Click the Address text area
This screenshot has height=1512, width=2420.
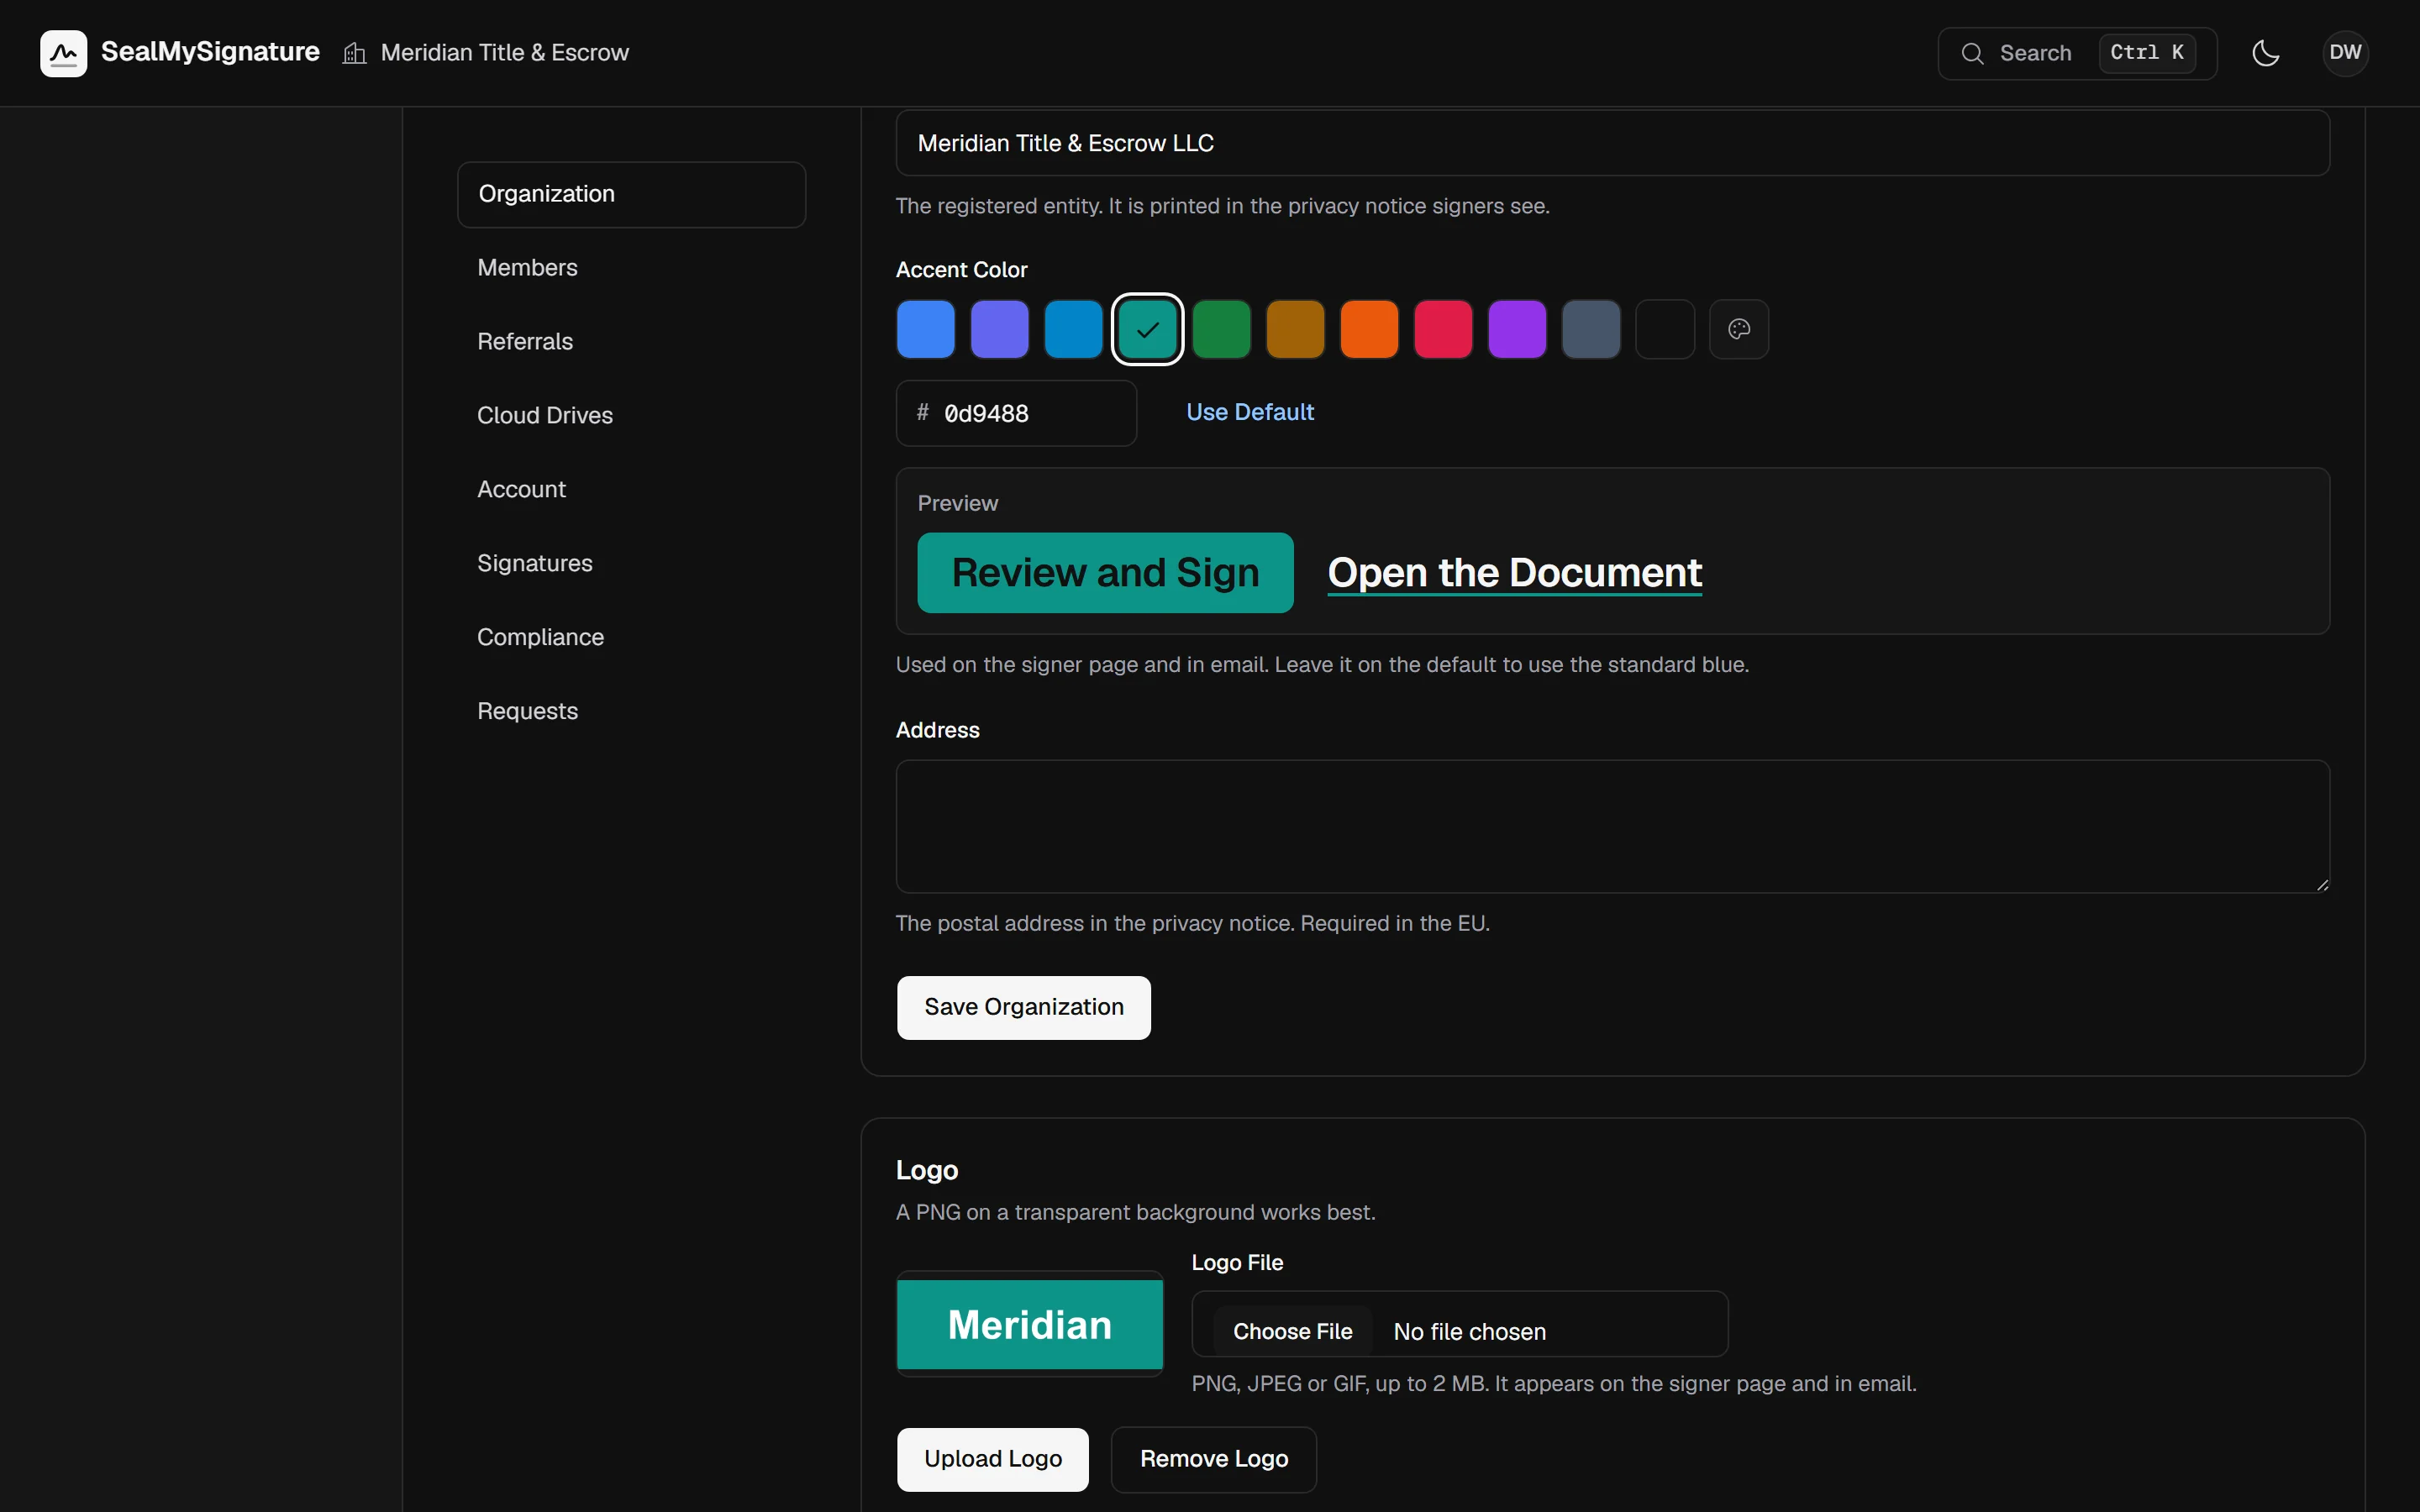pos(1613,827)
